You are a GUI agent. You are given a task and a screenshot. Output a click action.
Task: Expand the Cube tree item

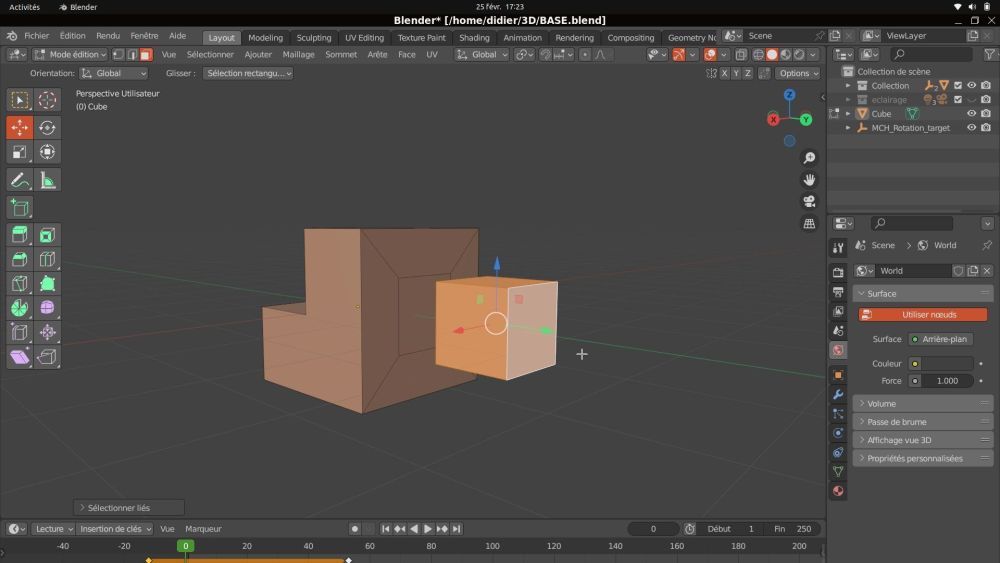(848, 113)
